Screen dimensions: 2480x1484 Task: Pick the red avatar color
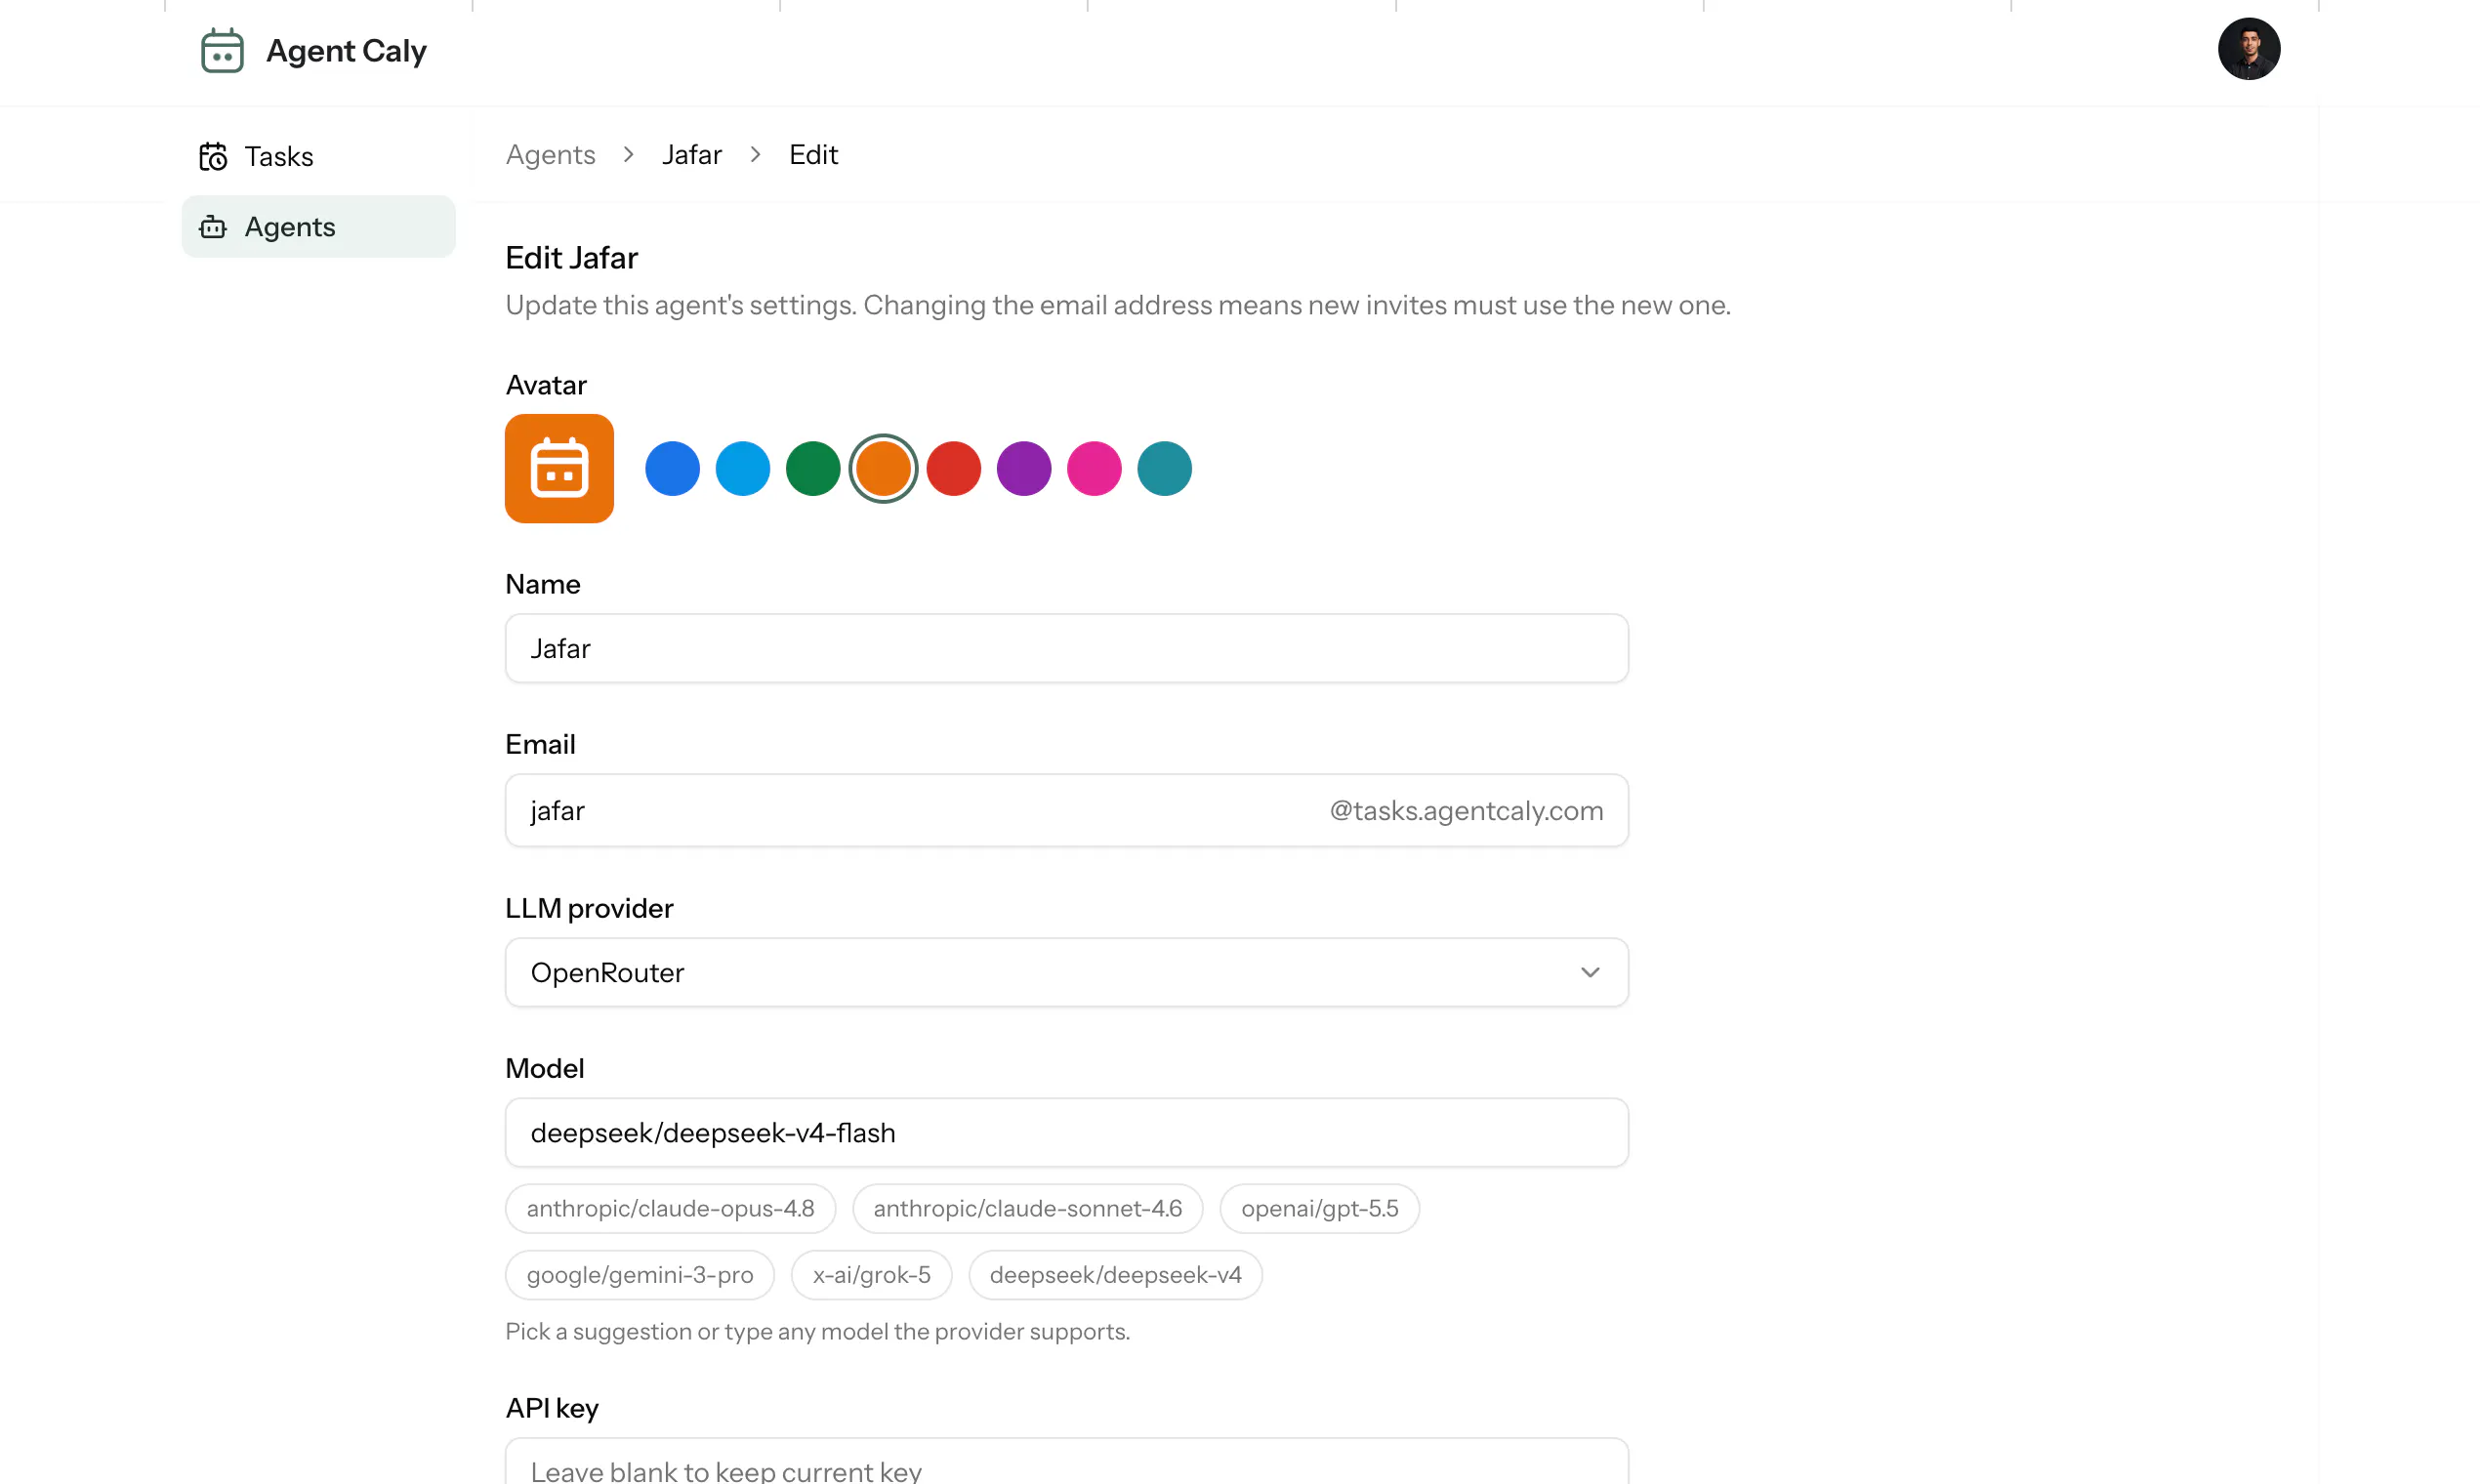[x=953, y=469]
